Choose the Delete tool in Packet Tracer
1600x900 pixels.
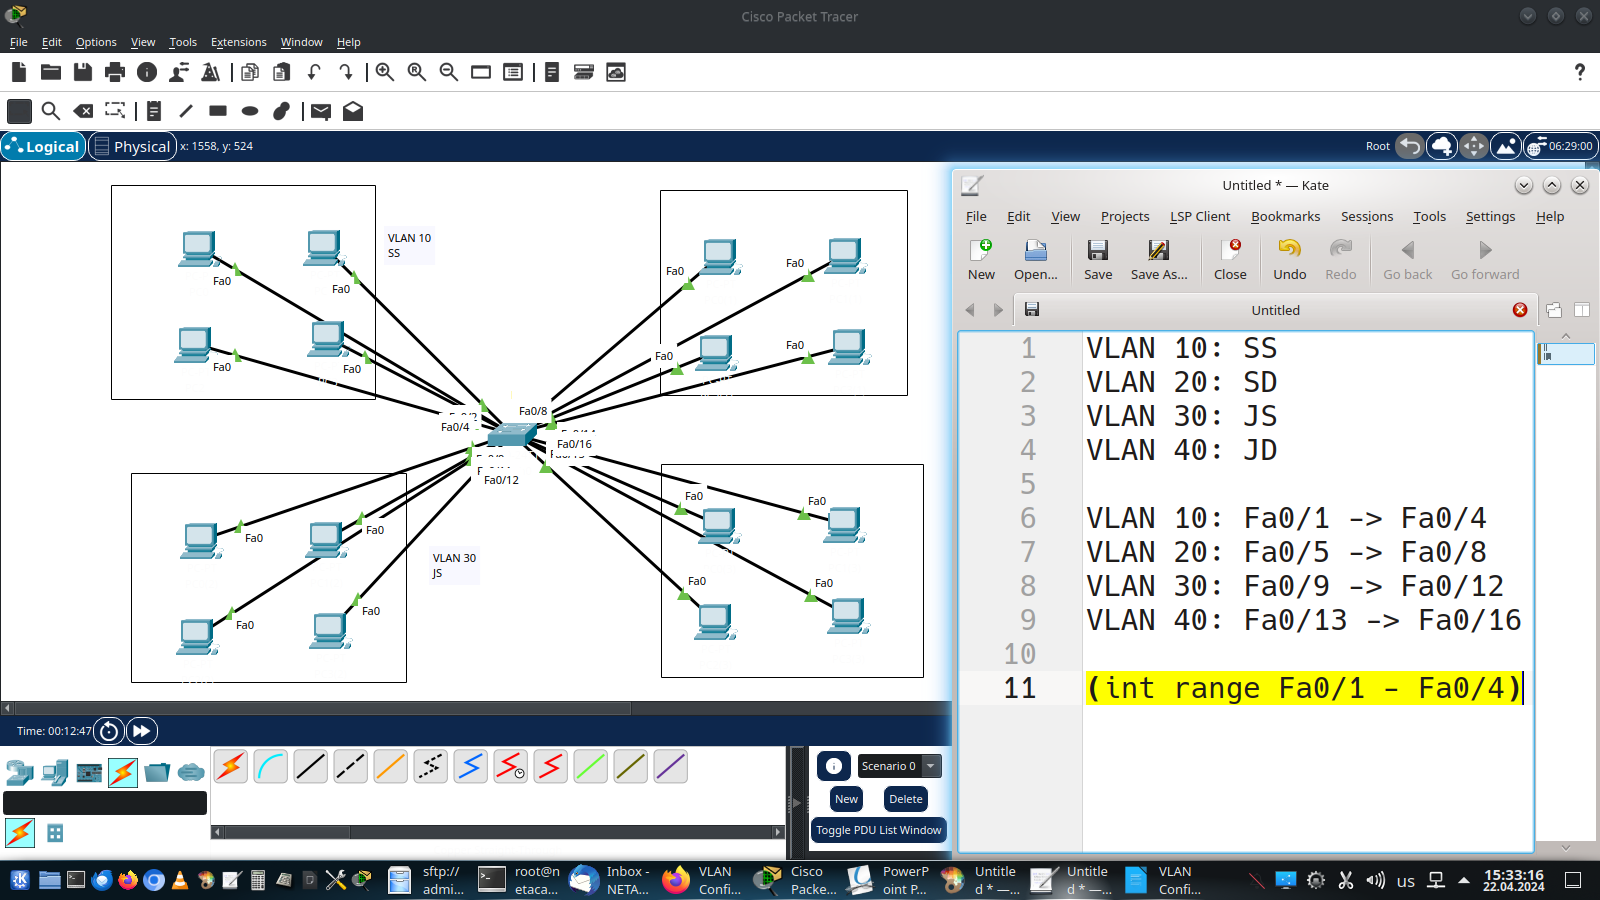point(84,111)
